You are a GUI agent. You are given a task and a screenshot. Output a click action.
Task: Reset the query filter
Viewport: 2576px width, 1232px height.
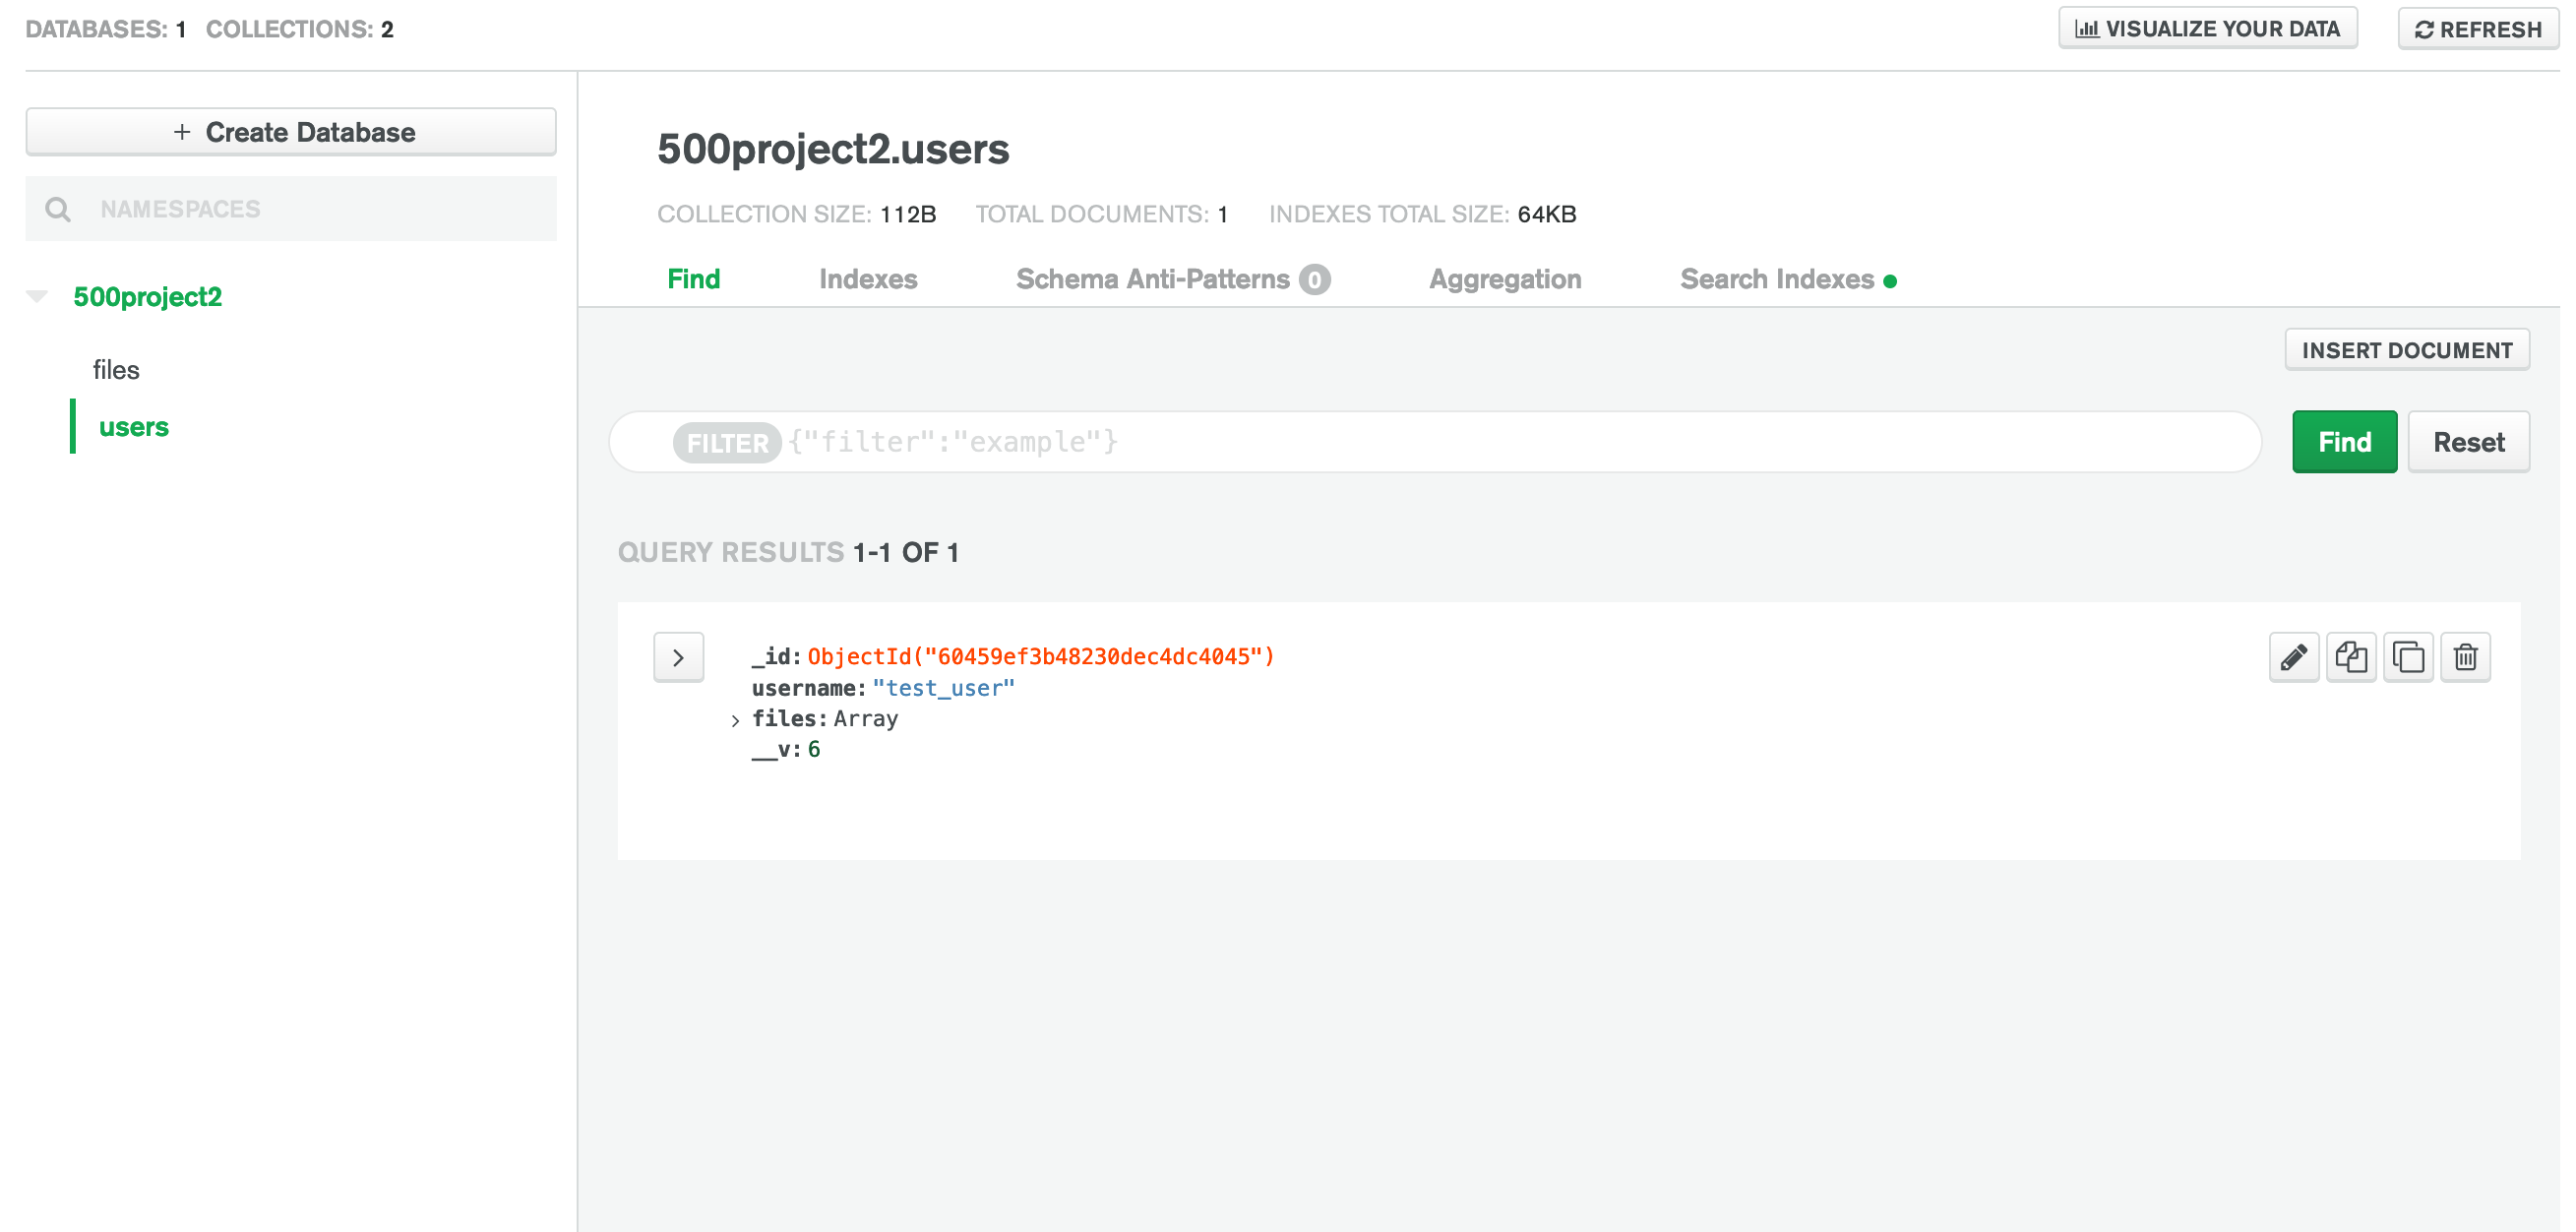pos(2467,442)
